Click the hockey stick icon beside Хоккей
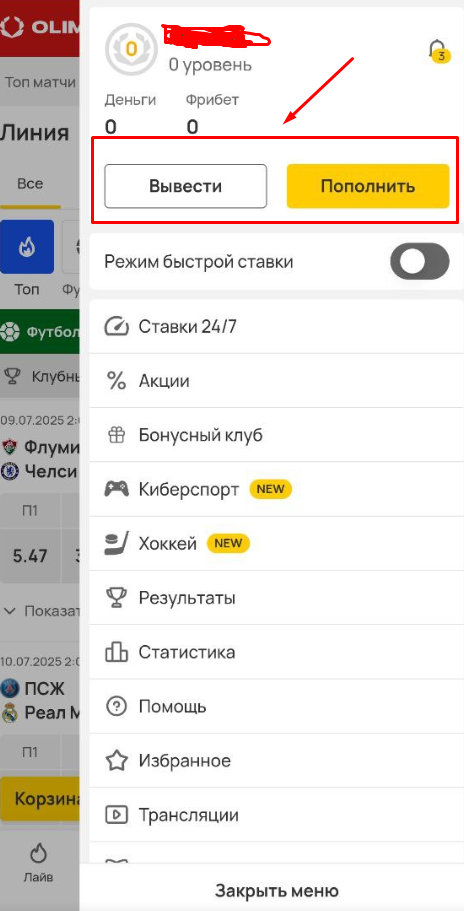The image size is (464, 911). [x=116, y=543]
